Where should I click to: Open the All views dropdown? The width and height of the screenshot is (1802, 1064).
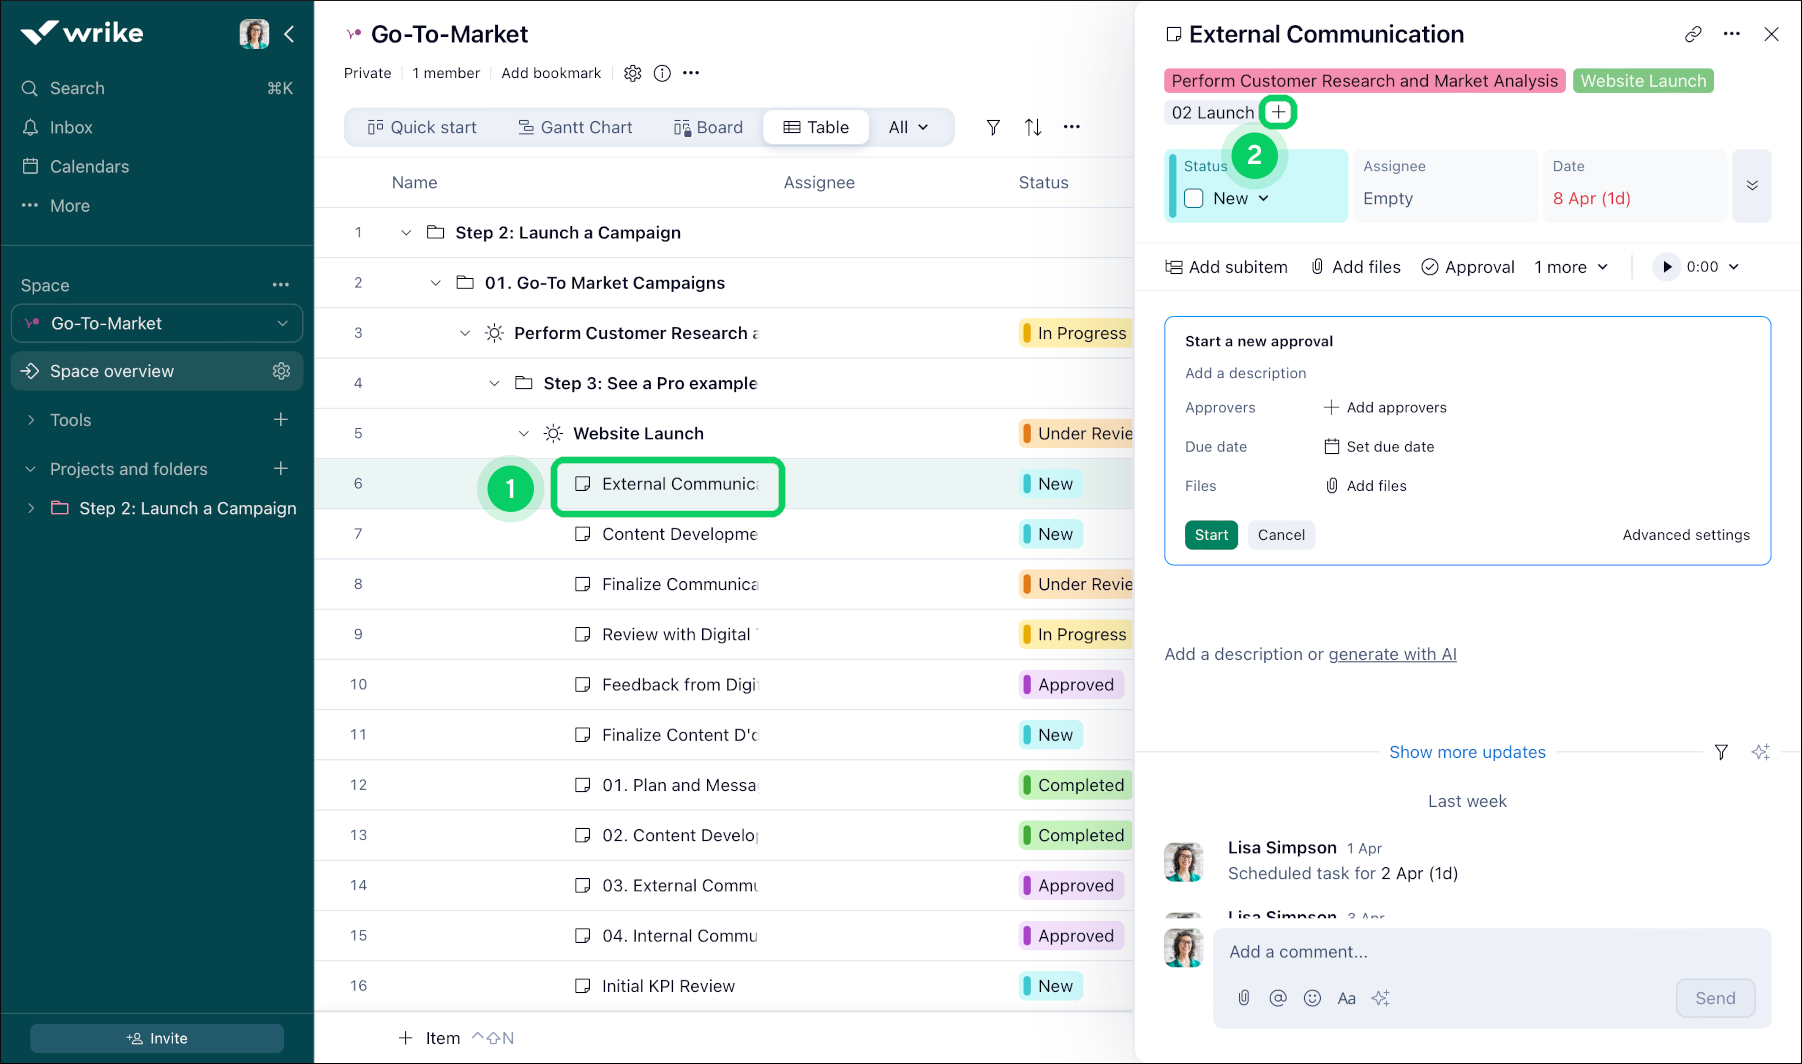908,127
